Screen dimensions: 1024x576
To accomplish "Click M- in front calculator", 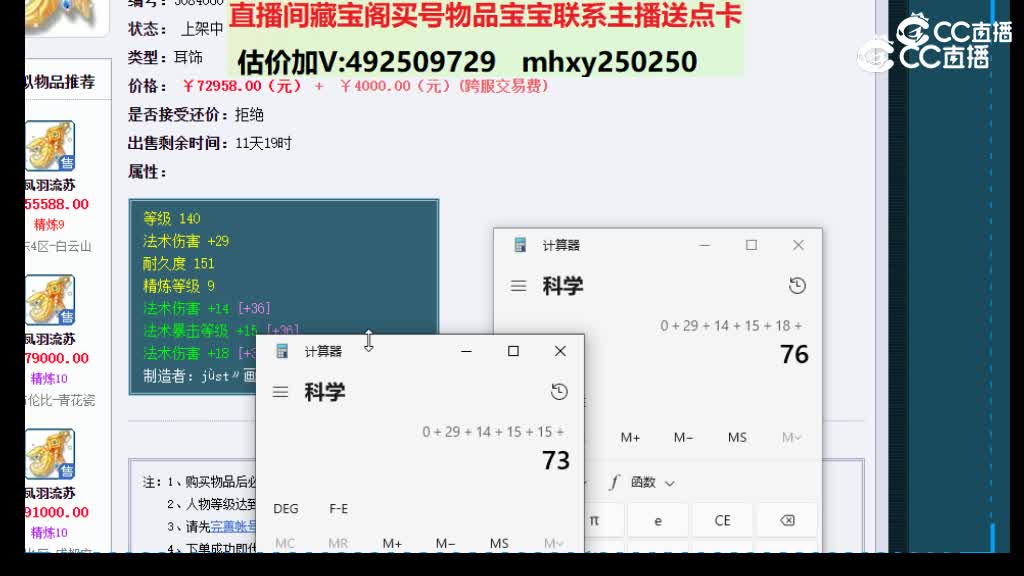I will (x=445, y=543).
